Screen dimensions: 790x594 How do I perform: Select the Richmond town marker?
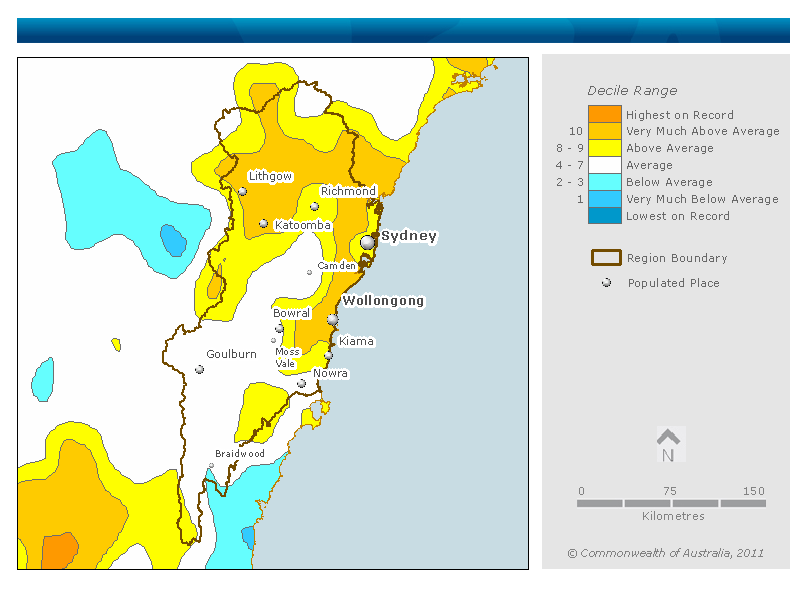(x=314, y=207)
